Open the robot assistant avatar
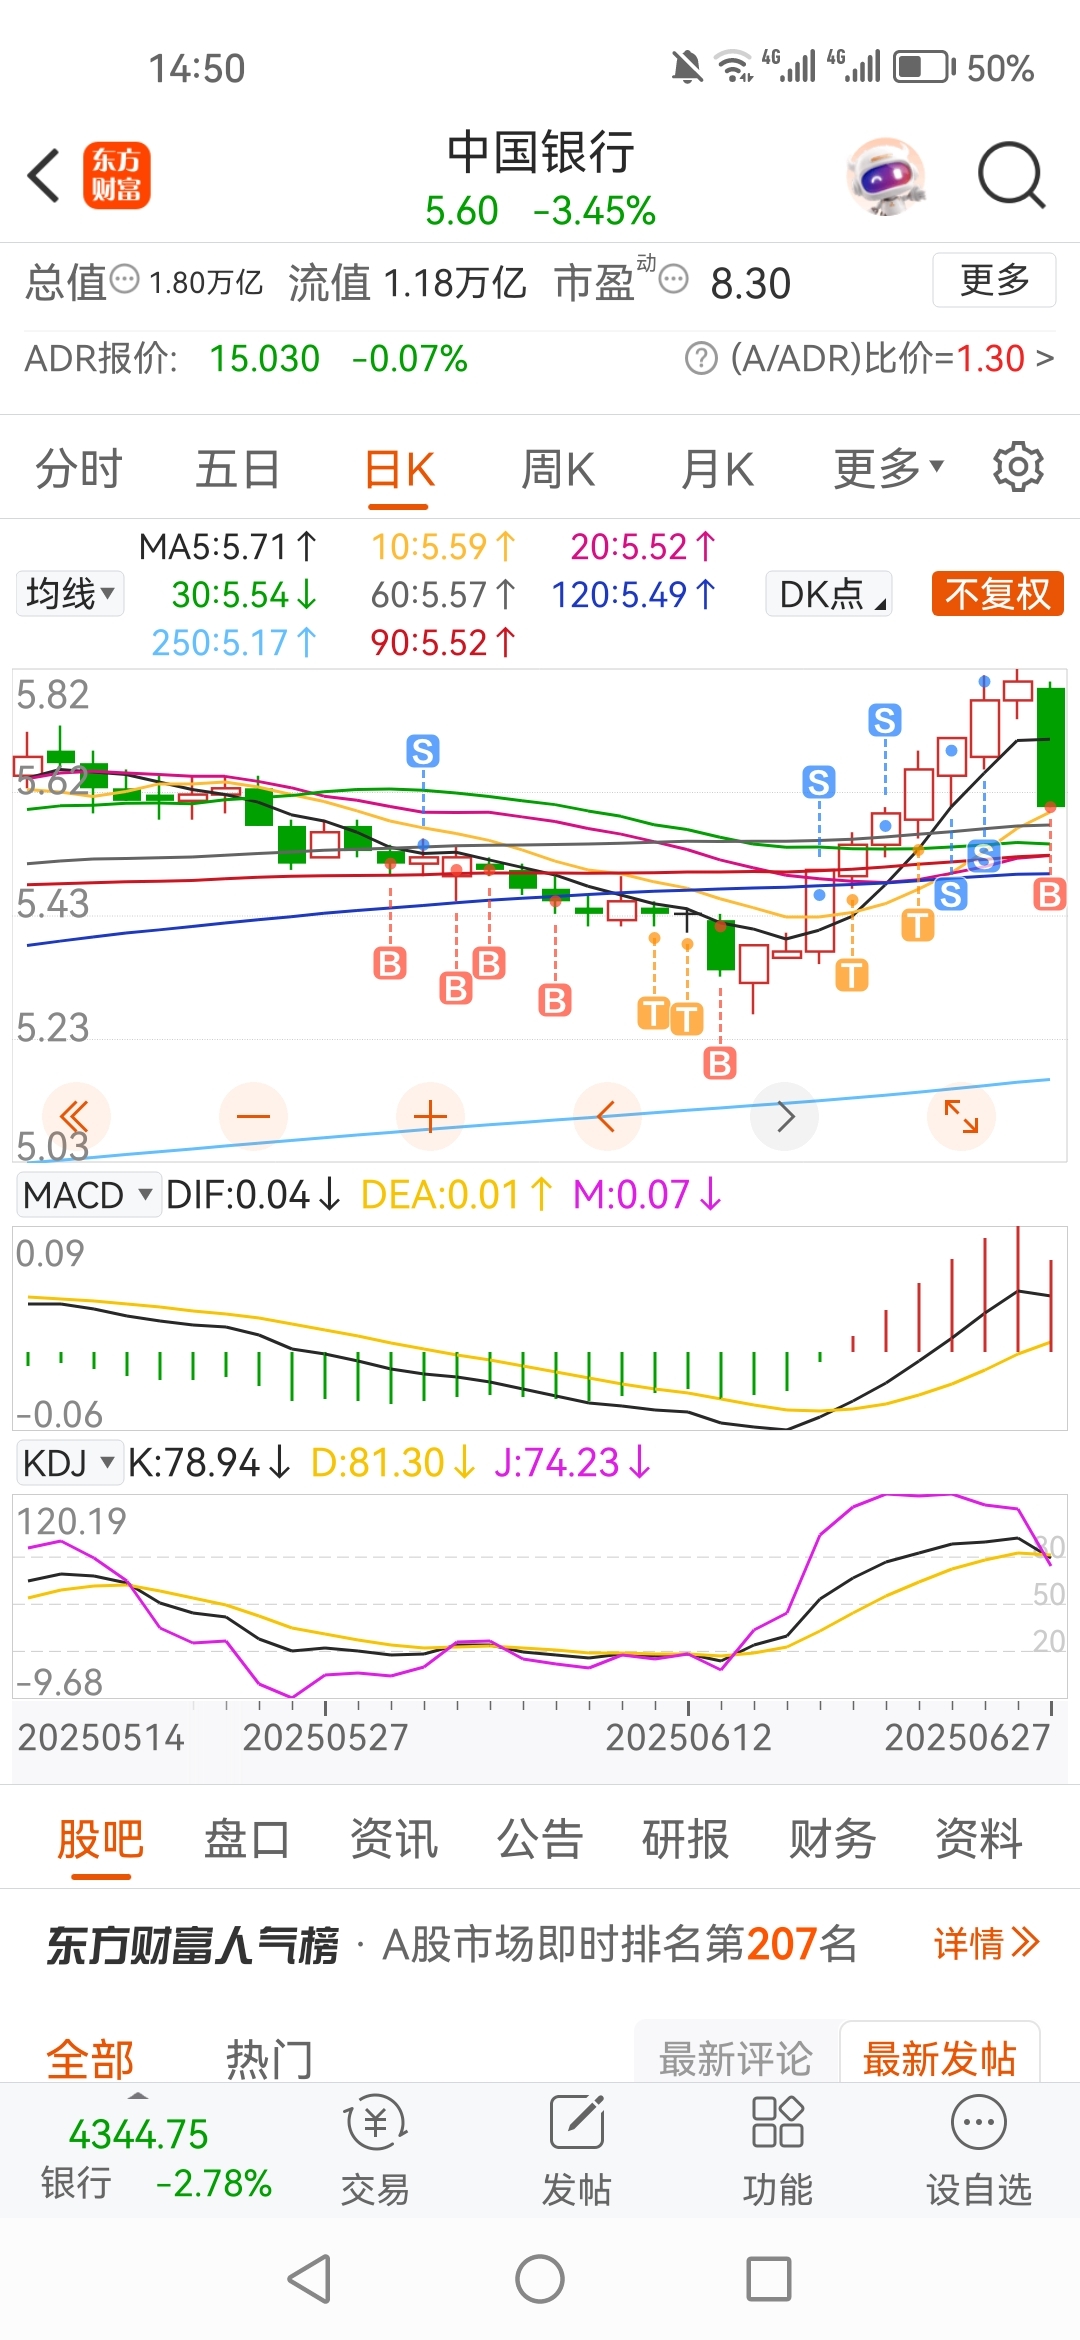 pos(885,177)
